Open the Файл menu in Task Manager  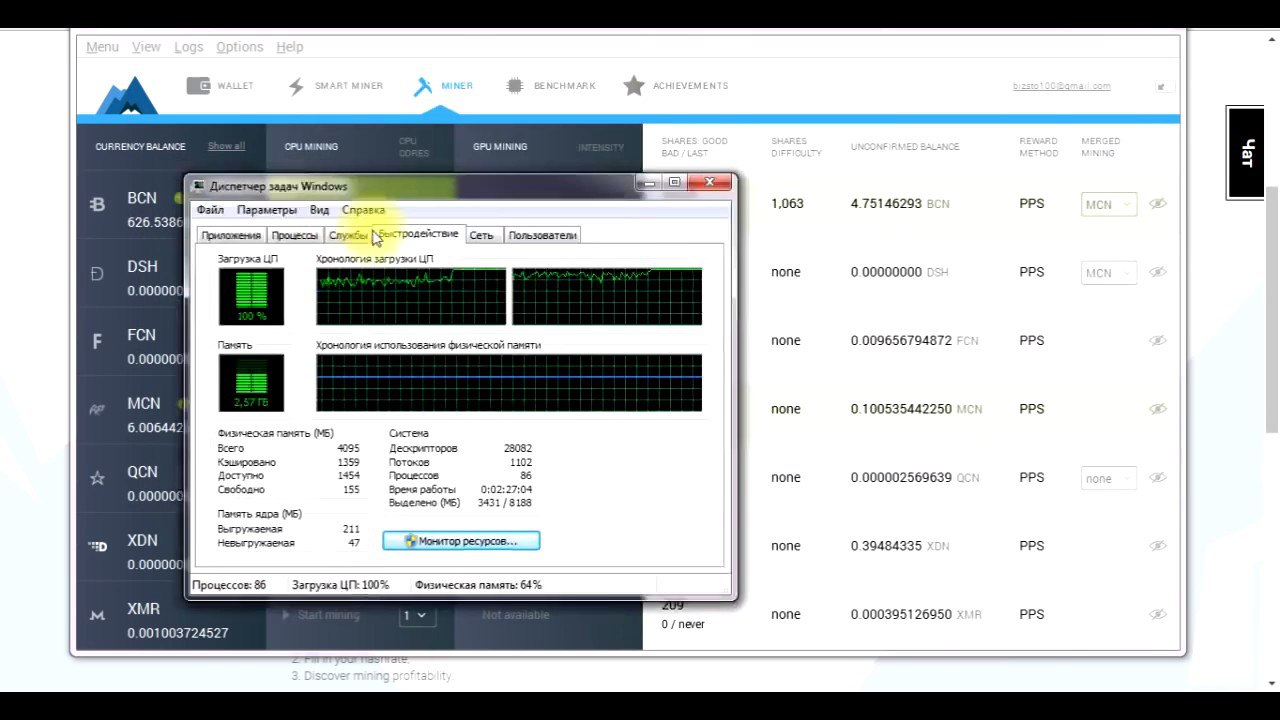(x=210, y=210)
